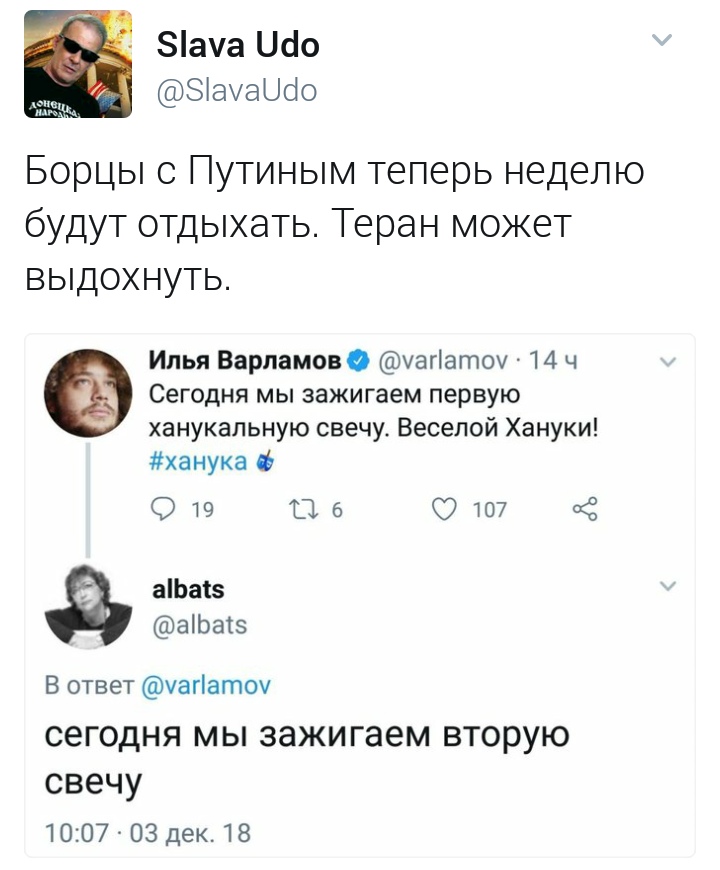Like Varlamov's tweet with the heart icon

pos(443,510)
